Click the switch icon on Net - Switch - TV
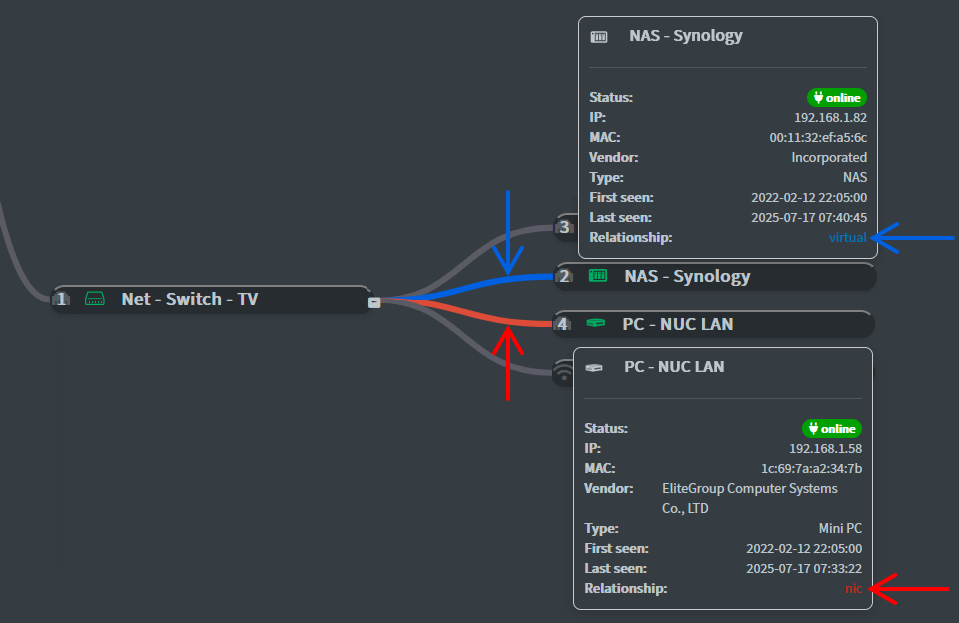959x623 pixels. pyautogui.click(x=95, y=299)
